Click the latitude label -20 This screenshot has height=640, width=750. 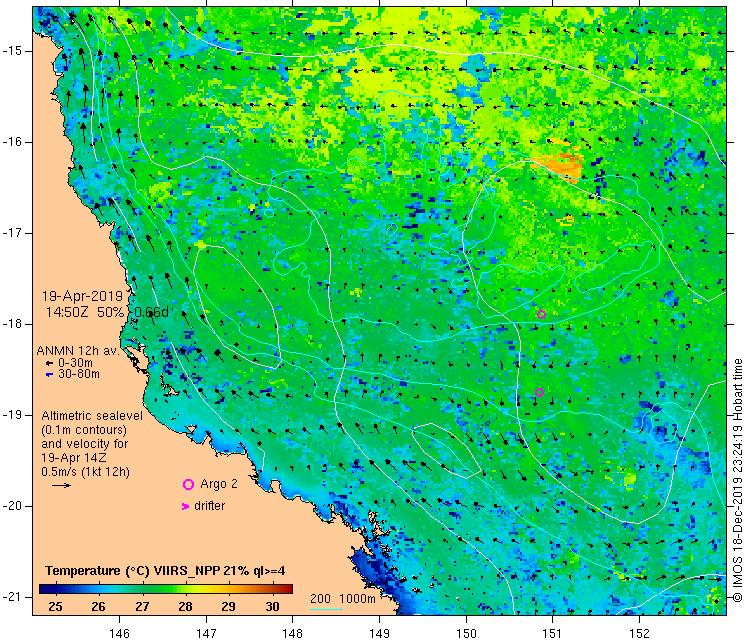tap(11, 506)
